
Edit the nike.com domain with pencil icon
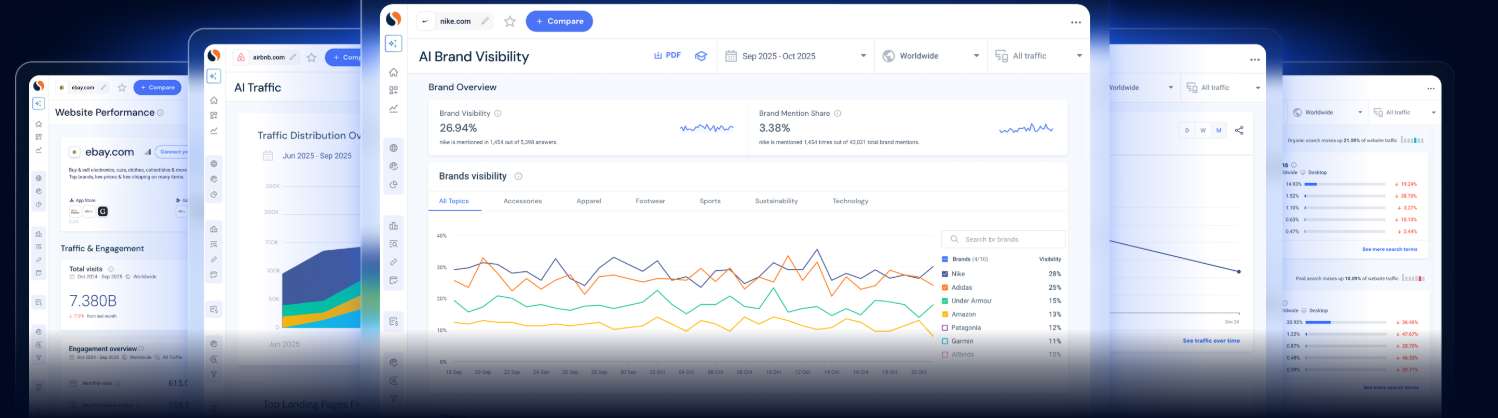tap(485, 21)
